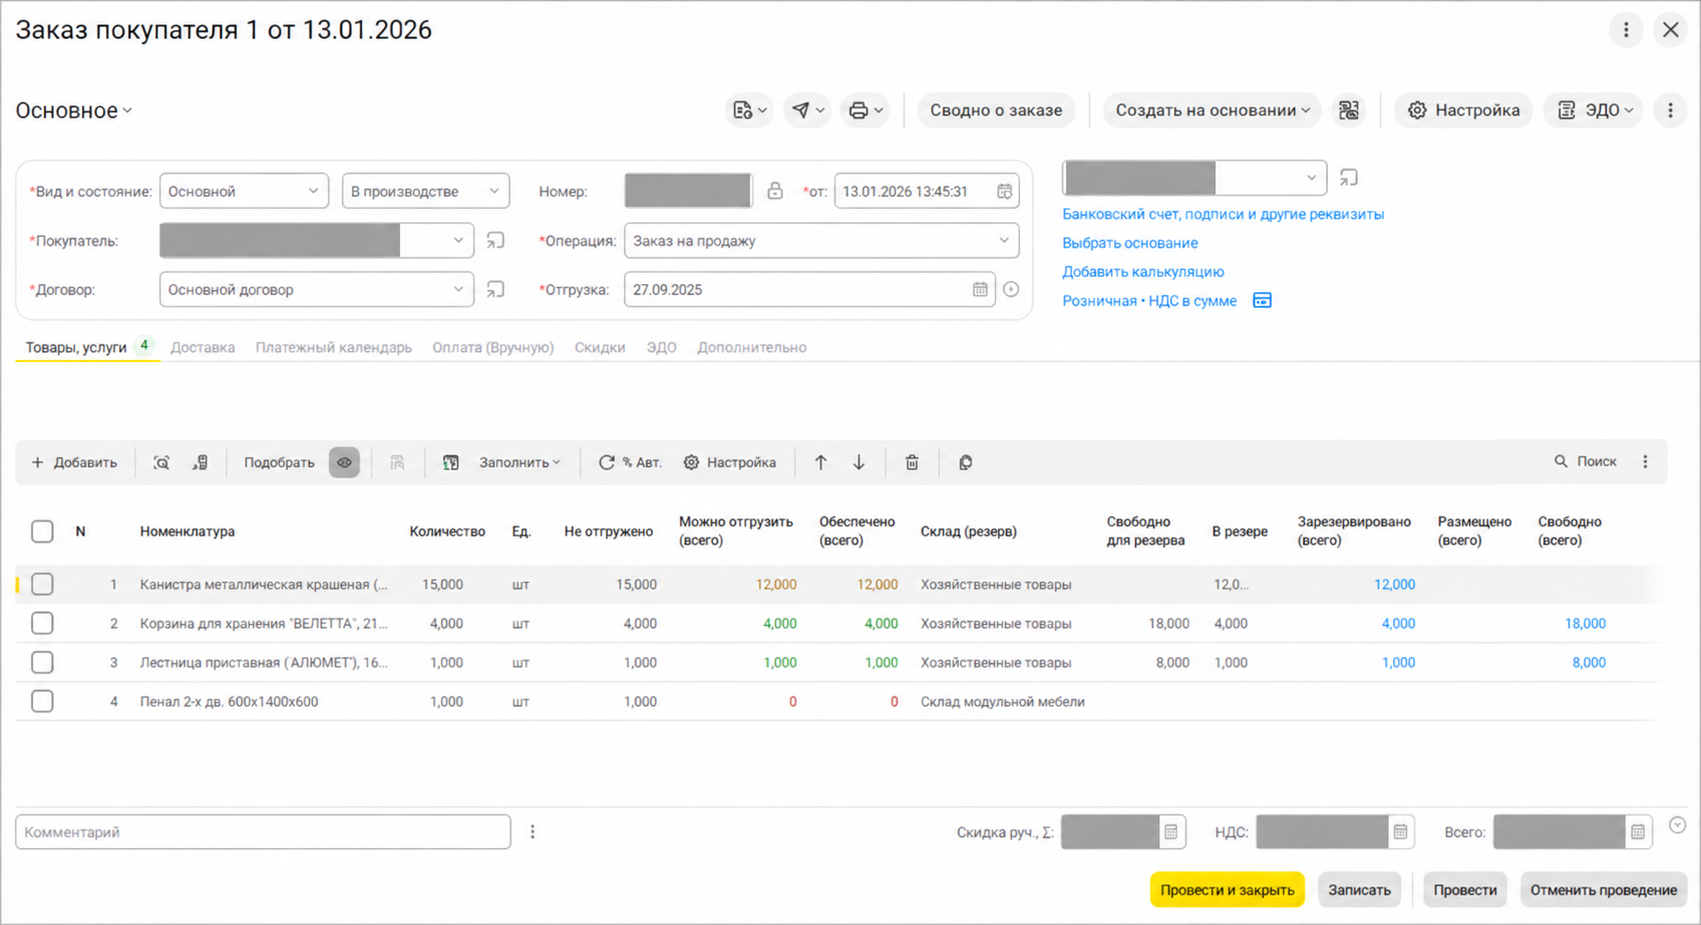Open Банковский счет, подписи и другие реквизиты link

coord(1223,214)
